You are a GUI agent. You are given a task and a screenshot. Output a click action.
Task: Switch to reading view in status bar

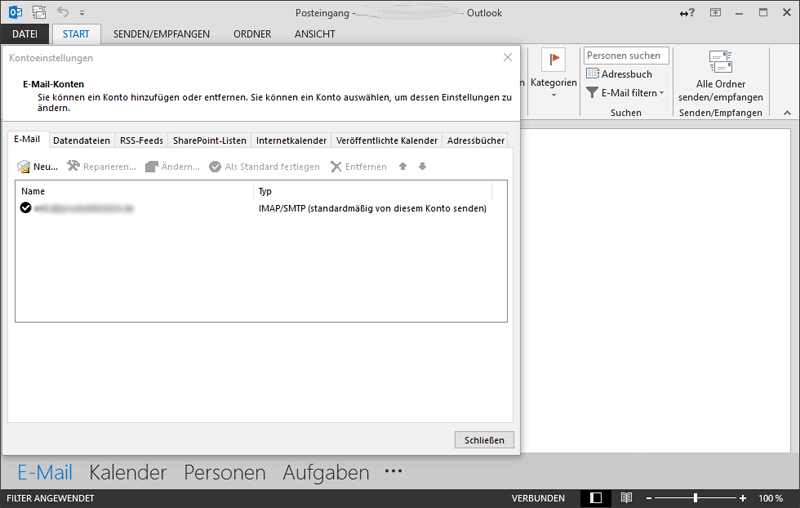(x=627, y=497)
